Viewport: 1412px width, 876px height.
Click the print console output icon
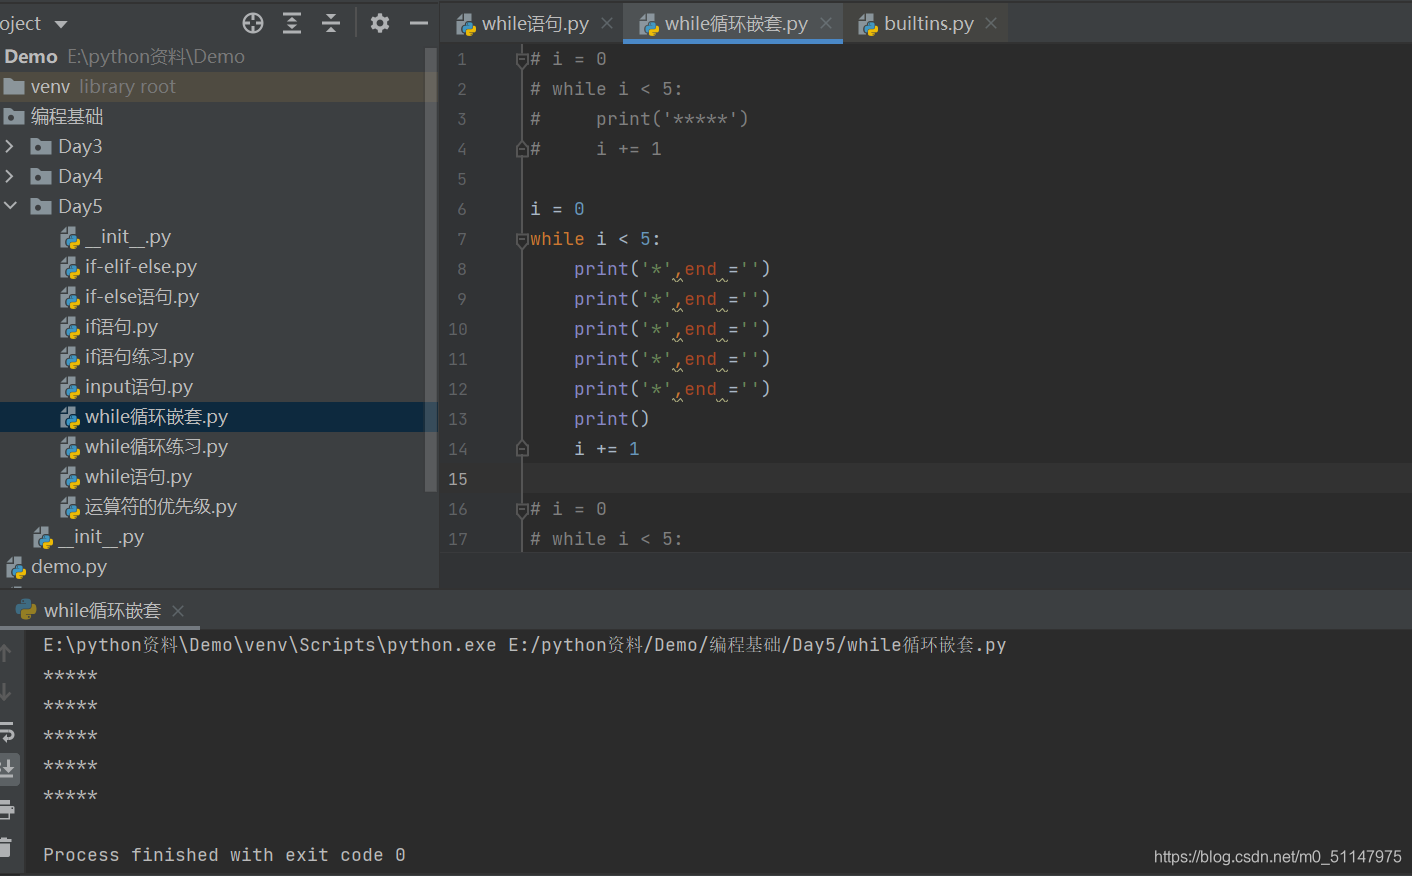point(7,809)
